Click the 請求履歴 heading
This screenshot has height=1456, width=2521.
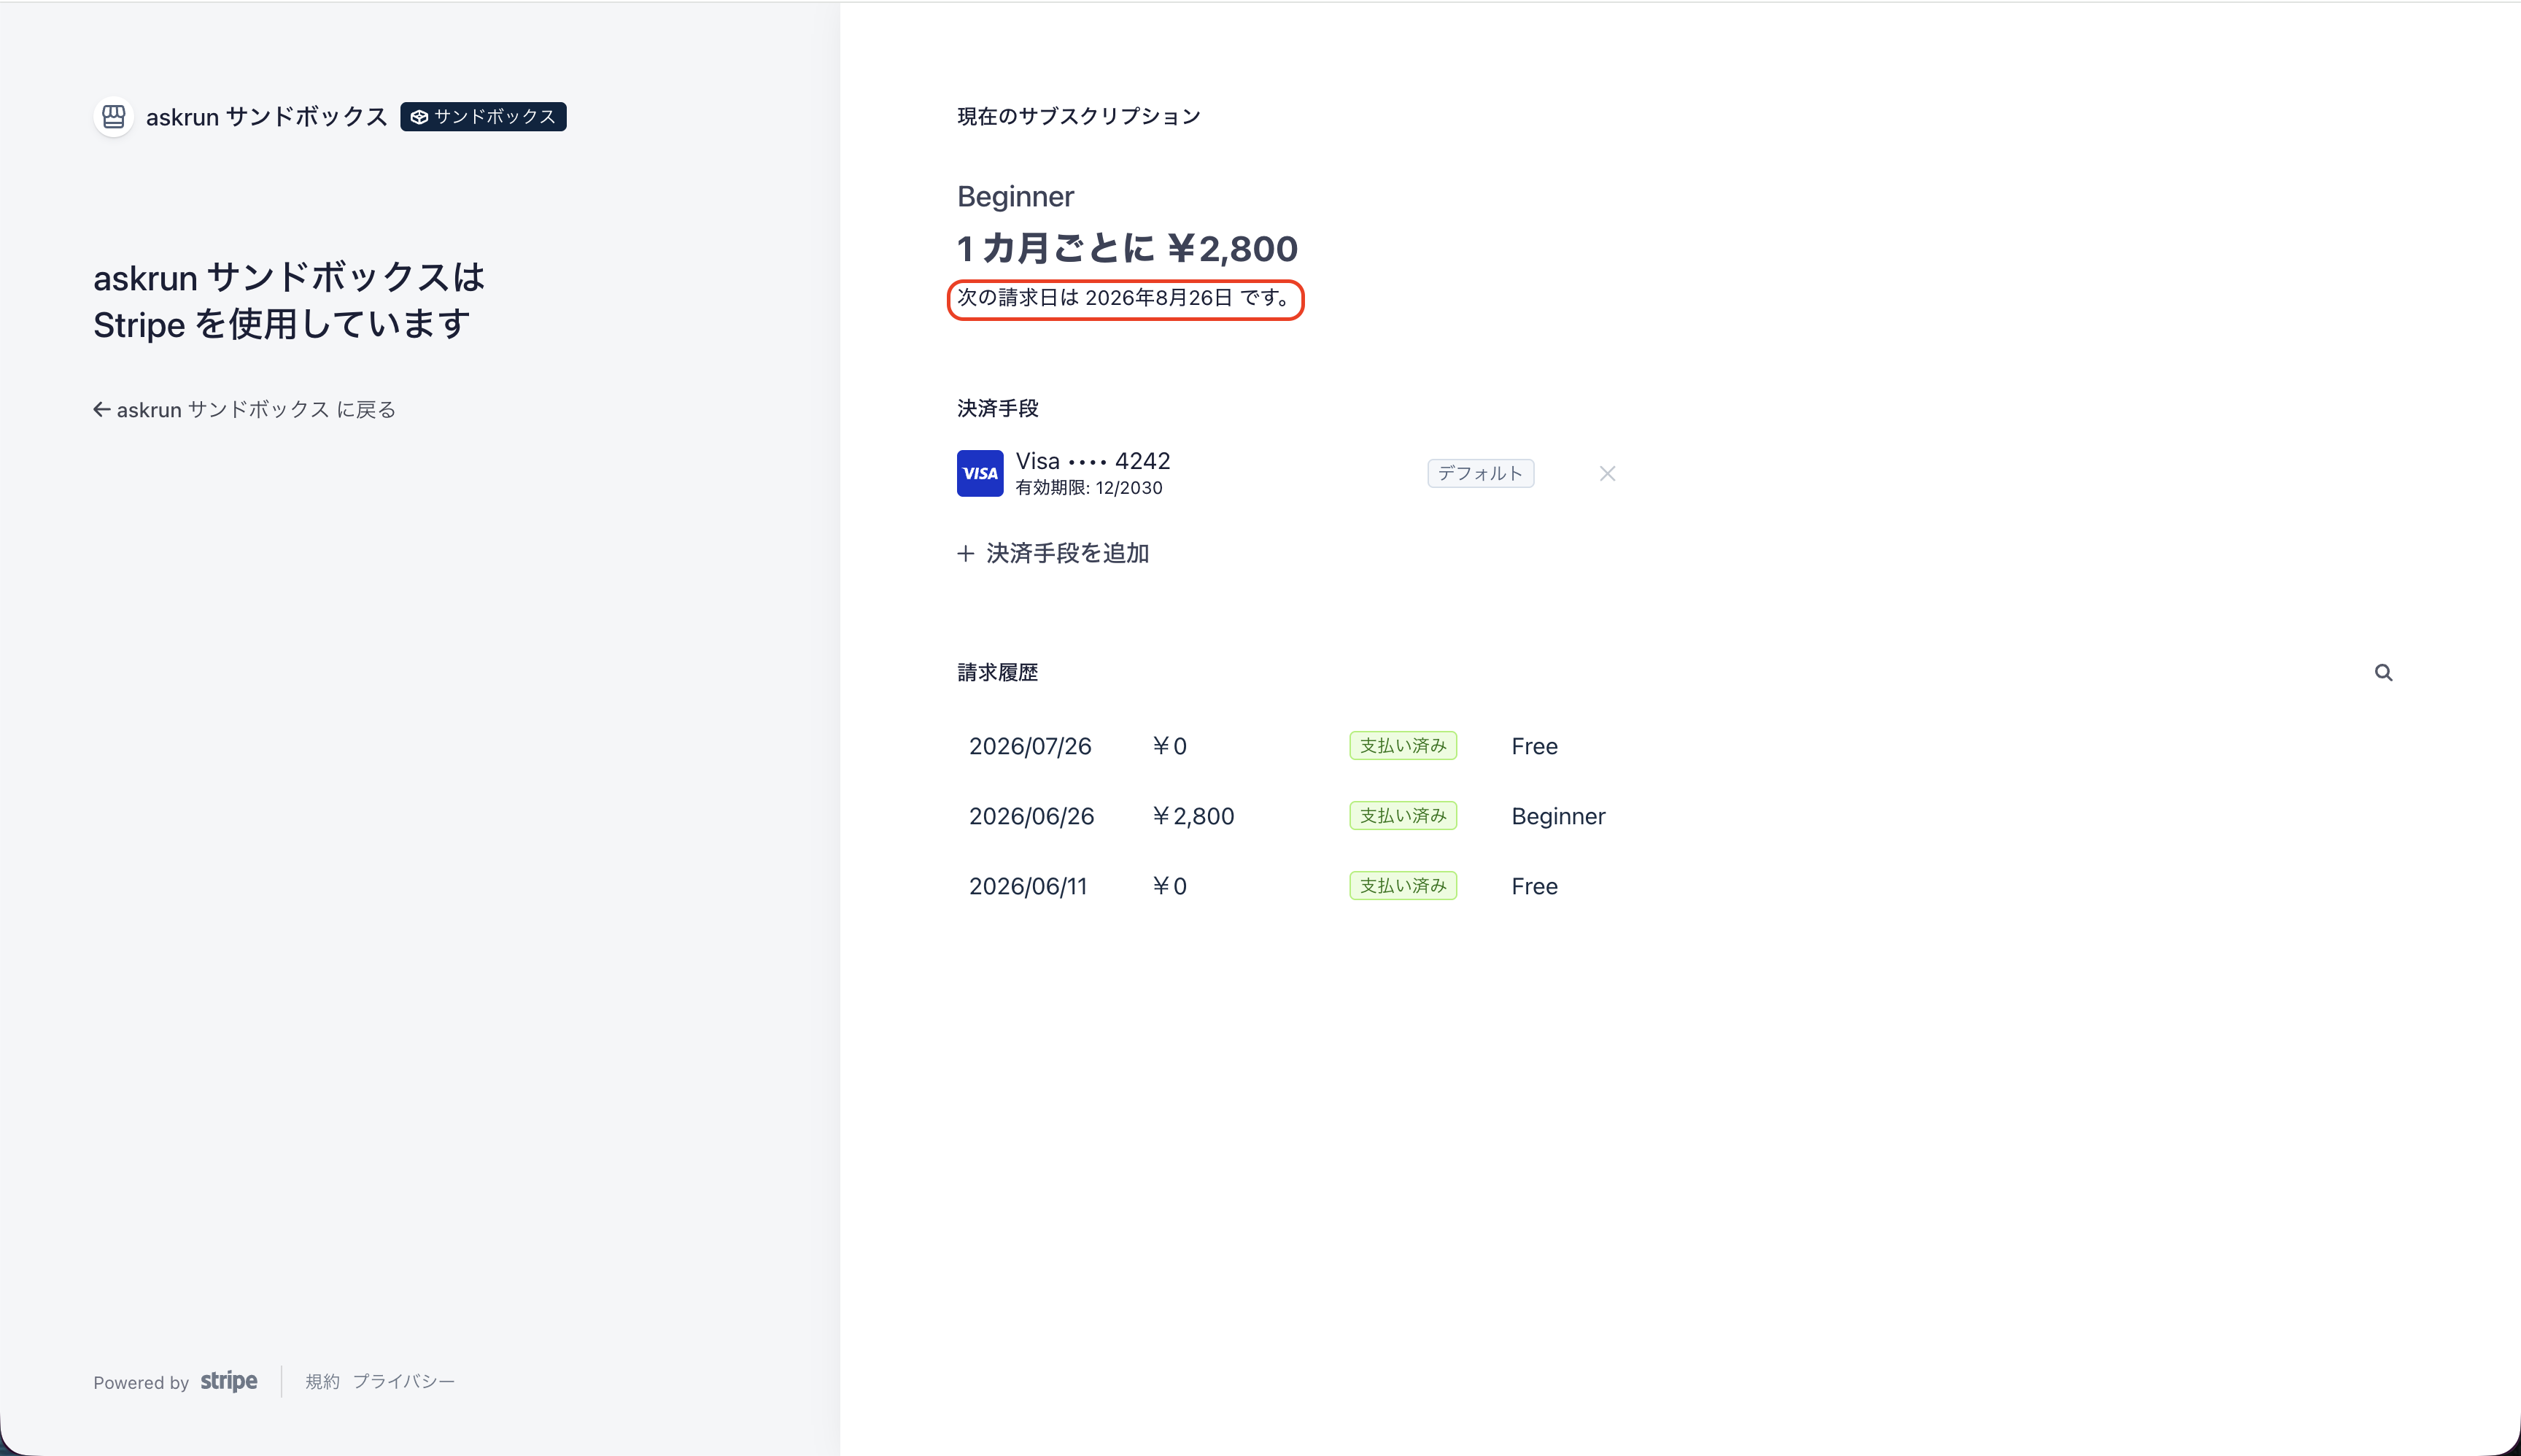click(x=997, y=673)
